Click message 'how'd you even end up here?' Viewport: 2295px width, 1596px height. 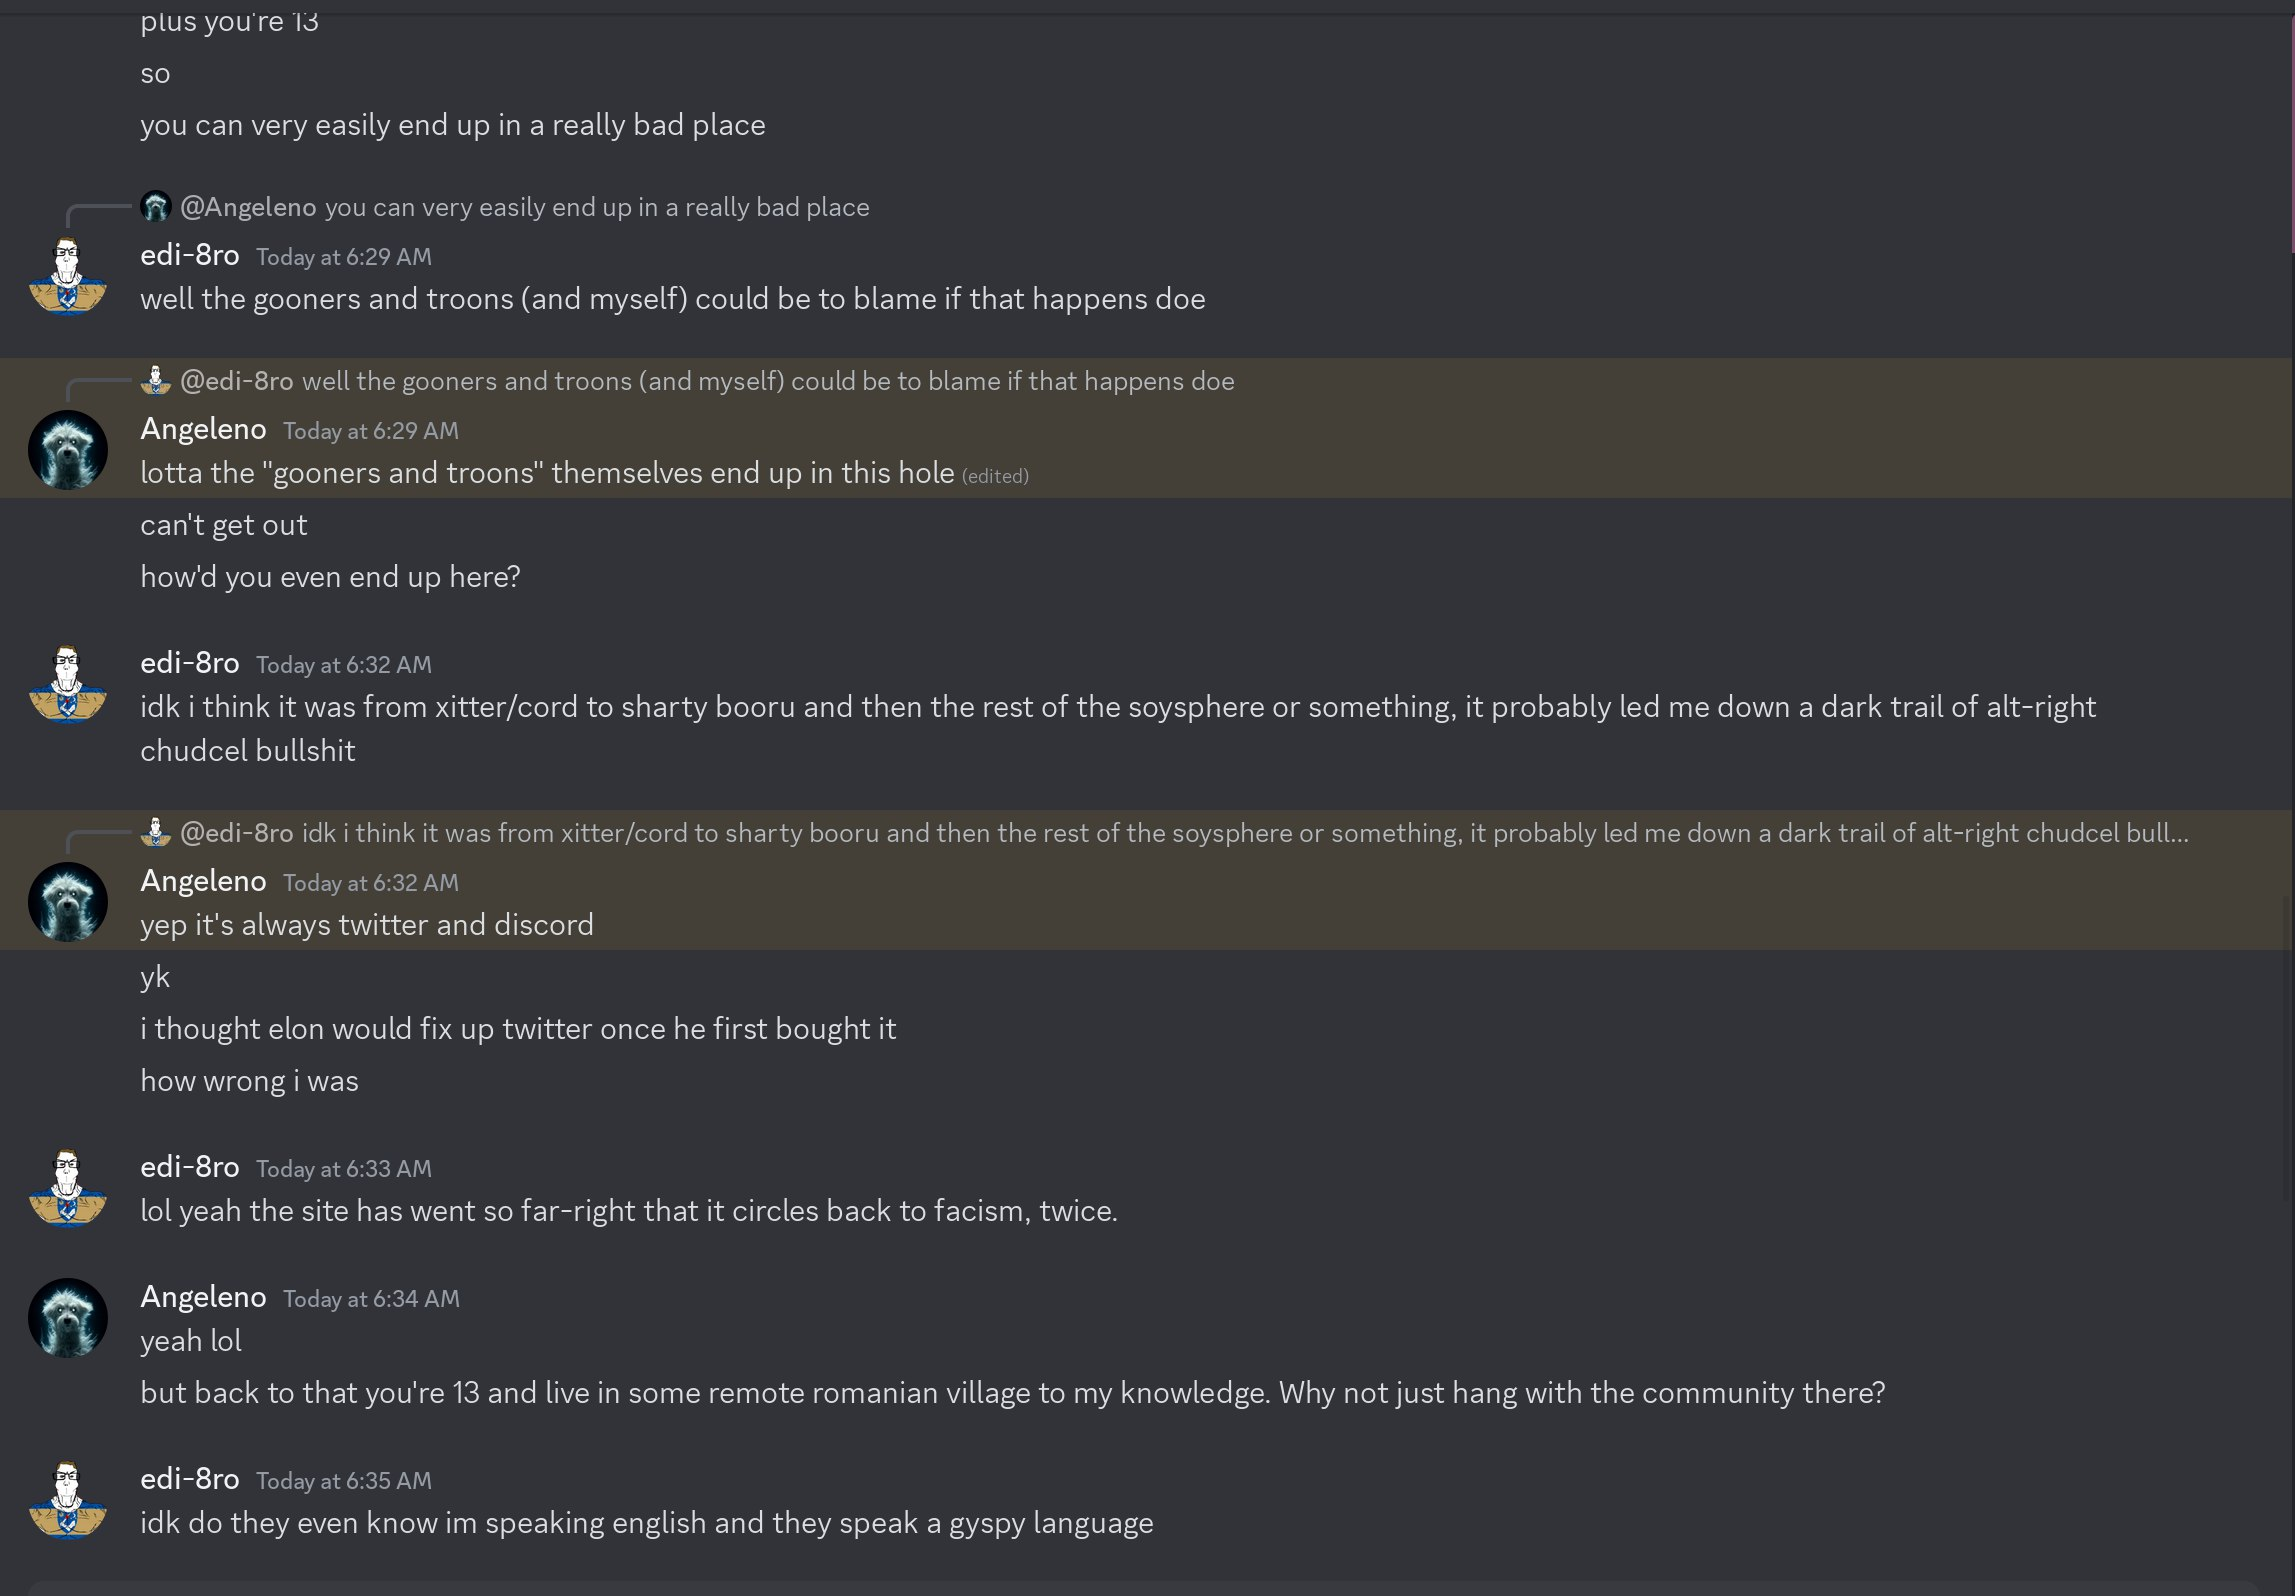click(330, 577)
